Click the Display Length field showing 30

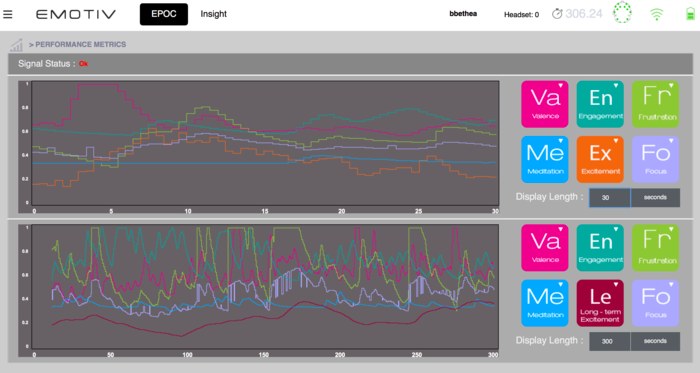click(x=610, y=198)
